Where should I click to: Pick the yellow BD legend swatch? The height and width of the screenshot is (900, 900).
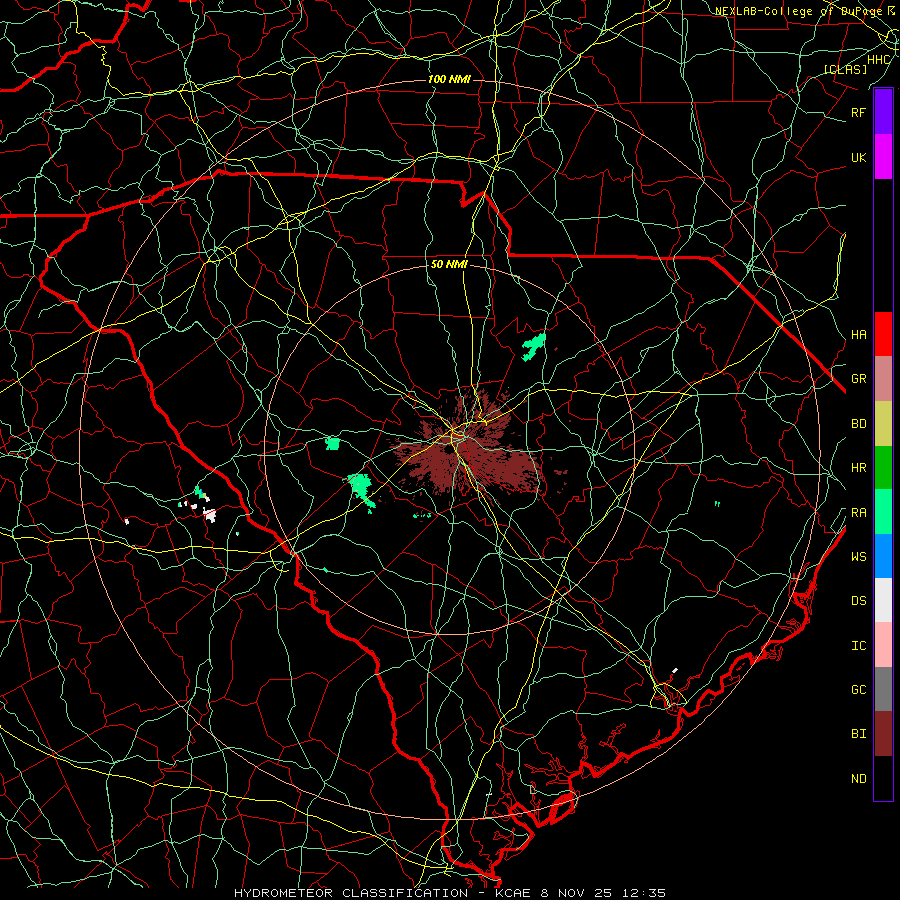click(x=883, y=424)
